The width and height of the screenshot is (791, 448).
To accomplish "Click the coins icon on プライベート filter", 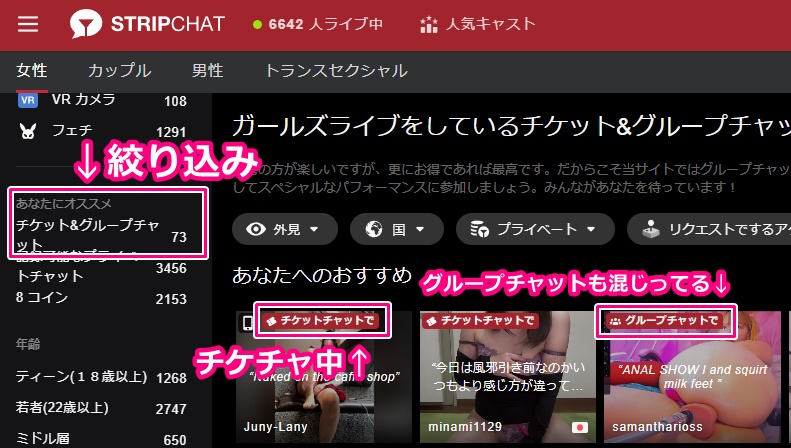I will [x=481, y=229].
